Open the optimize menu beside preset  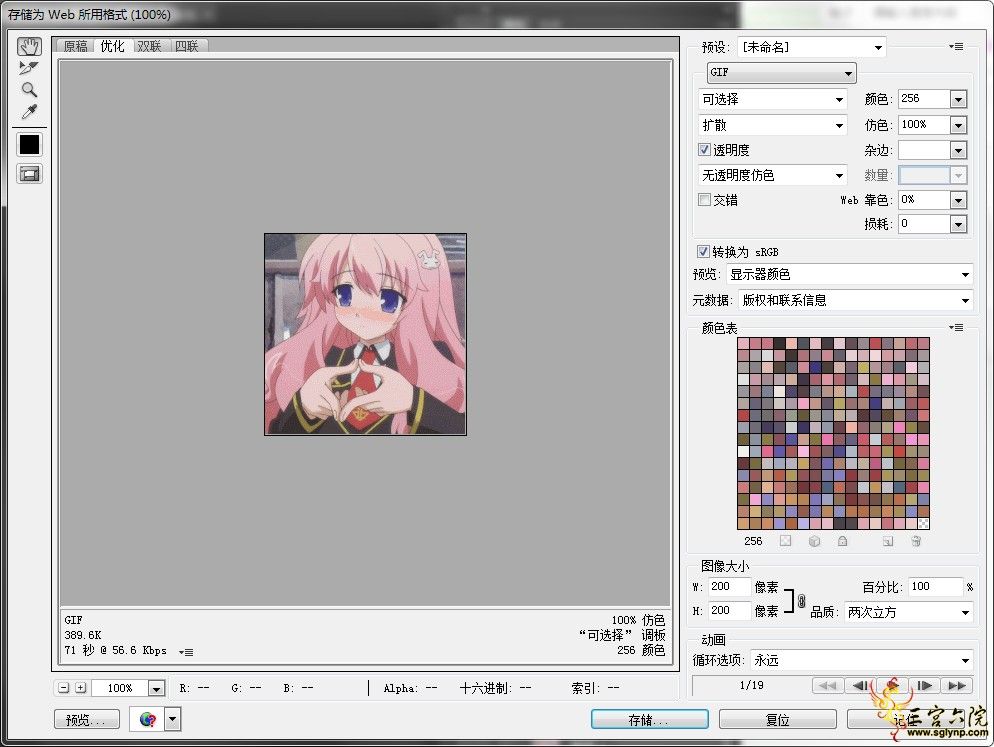(x=956, y=47)
